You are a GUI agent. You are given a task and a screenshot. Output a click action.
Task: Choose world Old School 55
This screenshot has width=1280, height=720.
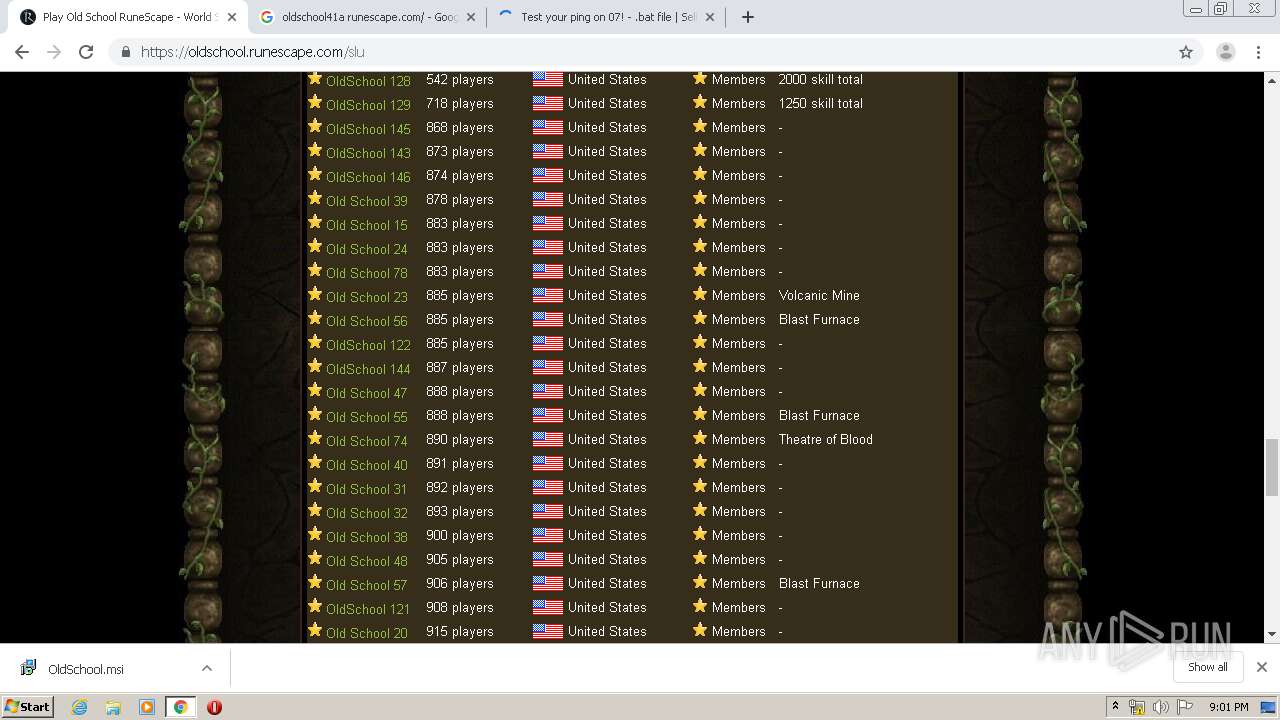coord(367,416)
